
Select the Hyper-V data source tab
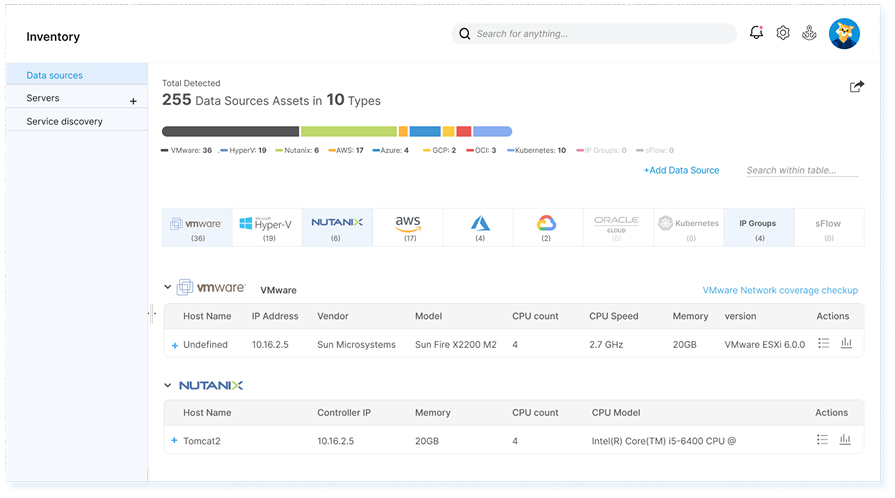click(x=267, y=226)
